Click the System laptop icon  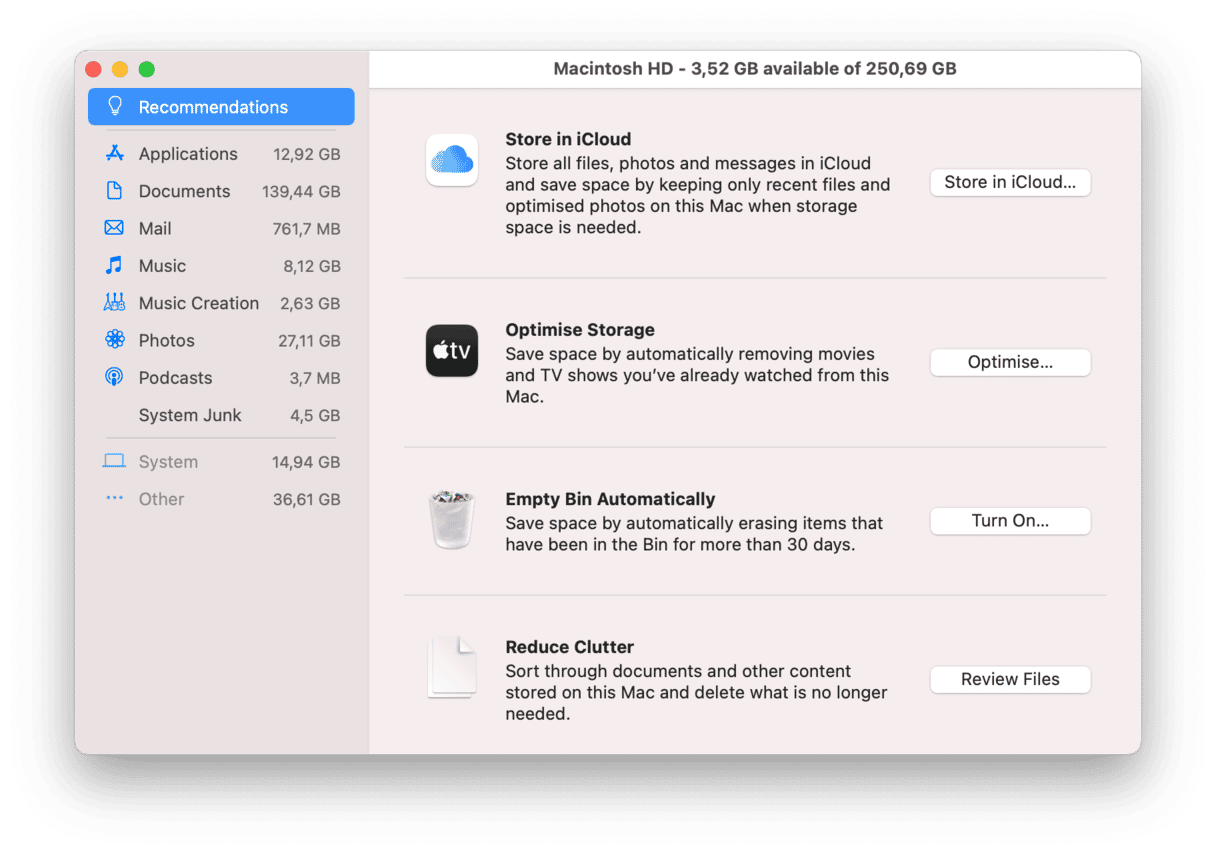[x=114, y=461]
